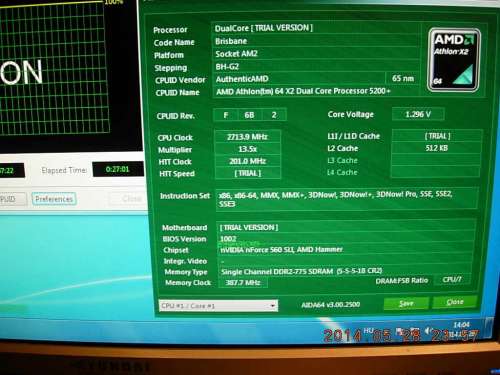
Task: Click the CPUID Rev. cell 6B
Action: (x=249, y=115)
